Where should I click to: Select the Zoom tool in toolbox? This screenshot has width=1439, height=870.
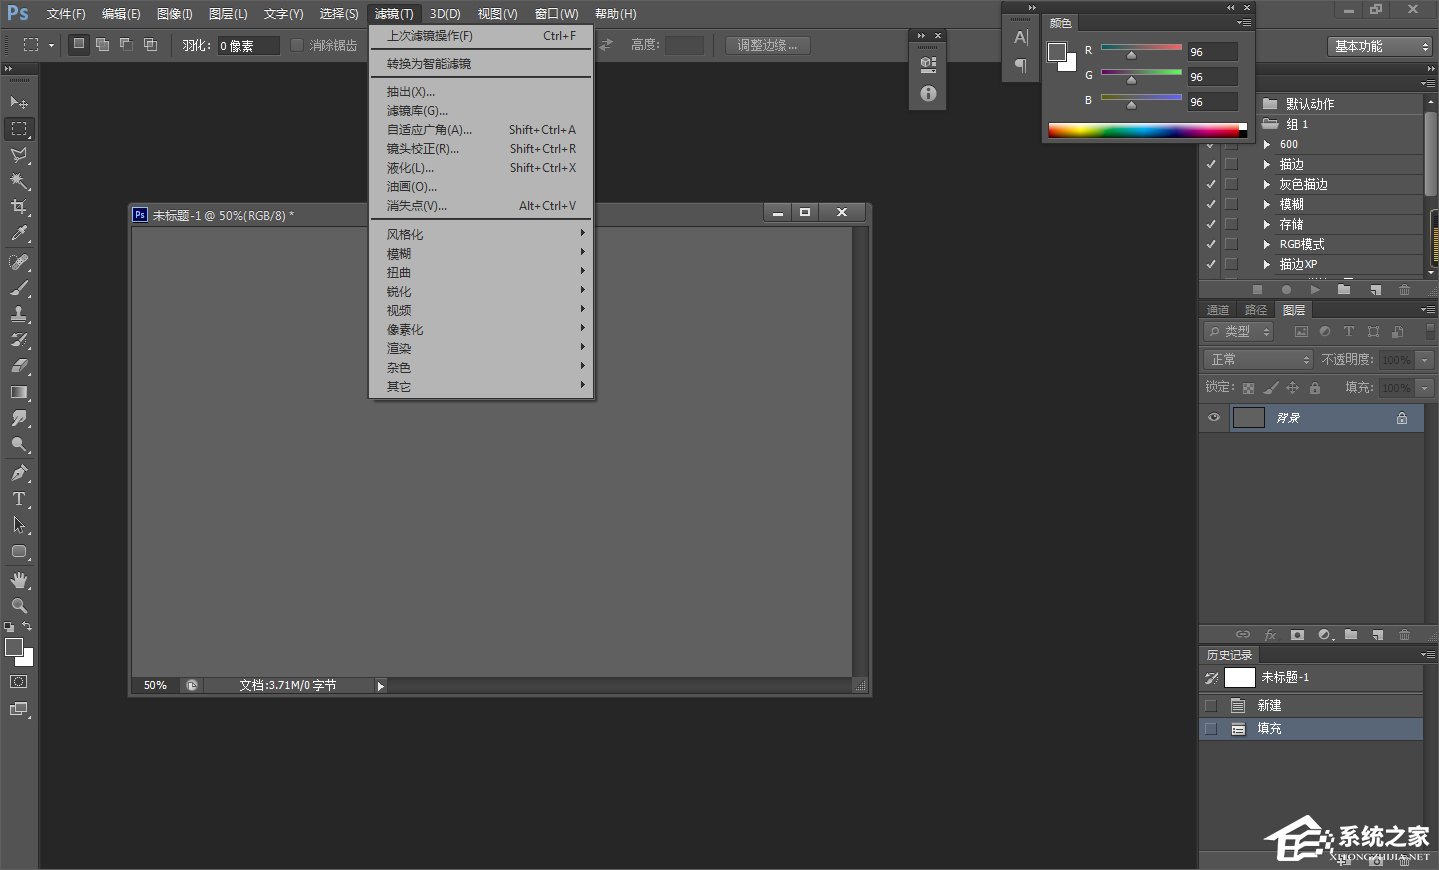pos(18,606)
